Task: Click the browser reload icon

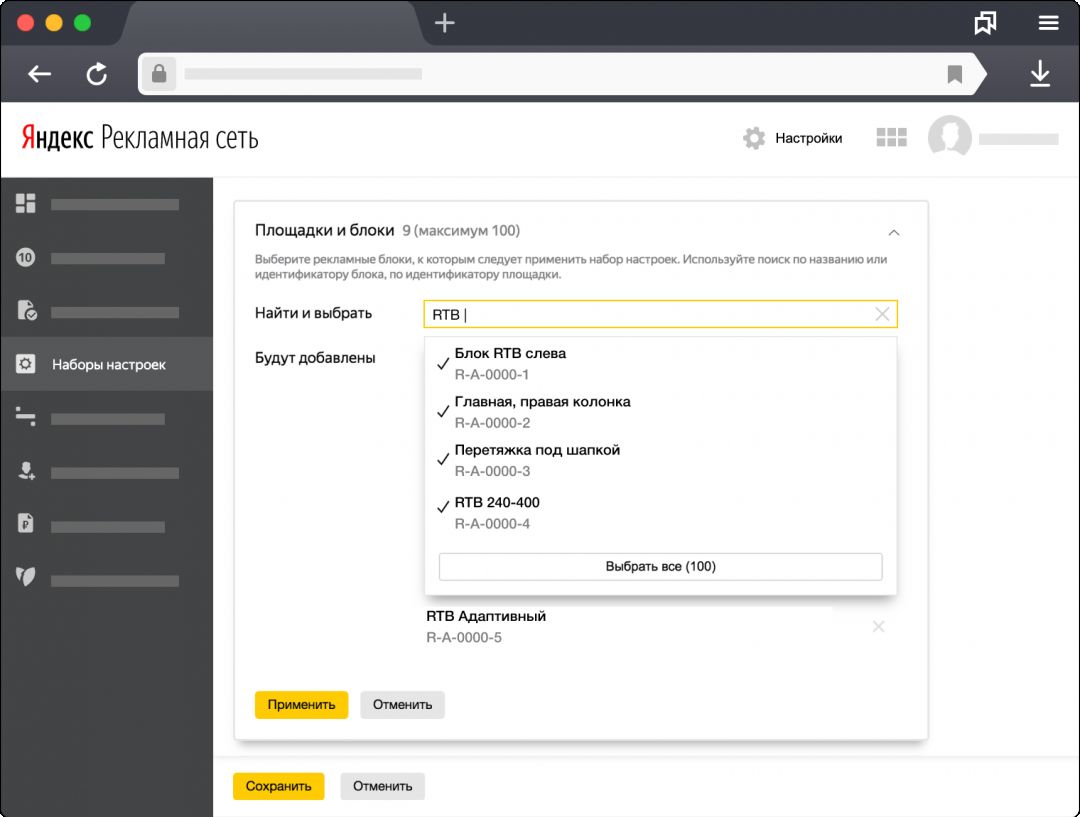Action: (97, 74)
